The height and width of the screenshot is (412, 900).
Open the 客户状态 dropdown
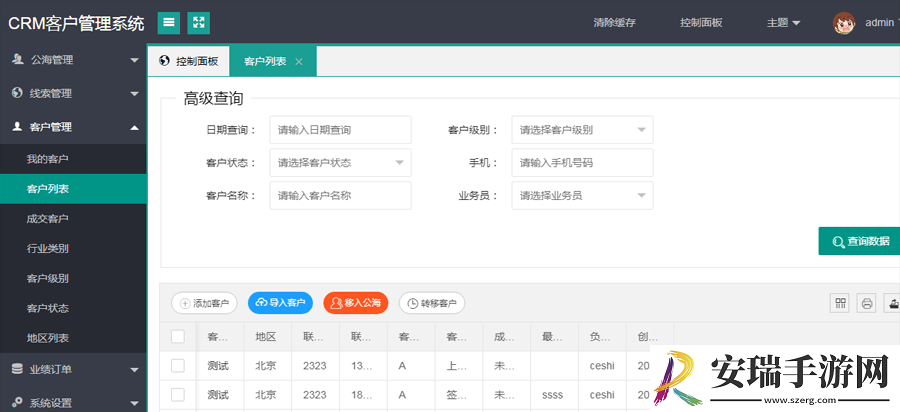coord(340,162)
